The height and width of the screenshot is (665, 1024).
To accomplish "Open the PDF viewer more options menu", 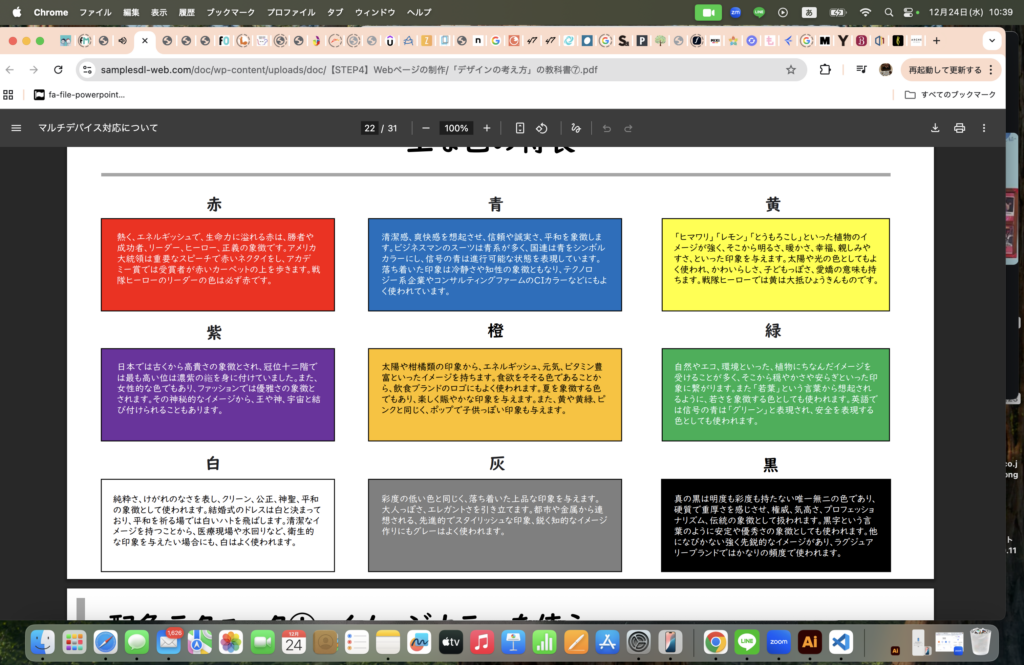I will pyautogui.click(x=984, y=128).
